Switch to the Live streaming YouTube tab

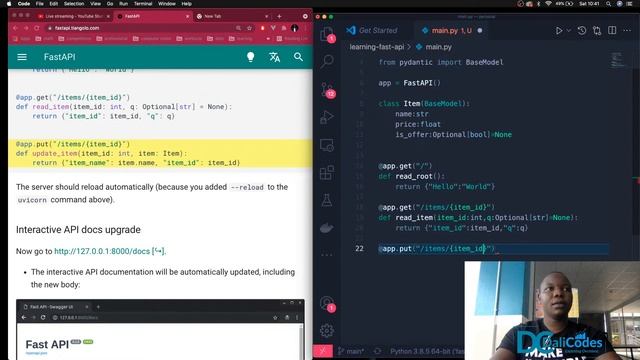click(73, 16)
